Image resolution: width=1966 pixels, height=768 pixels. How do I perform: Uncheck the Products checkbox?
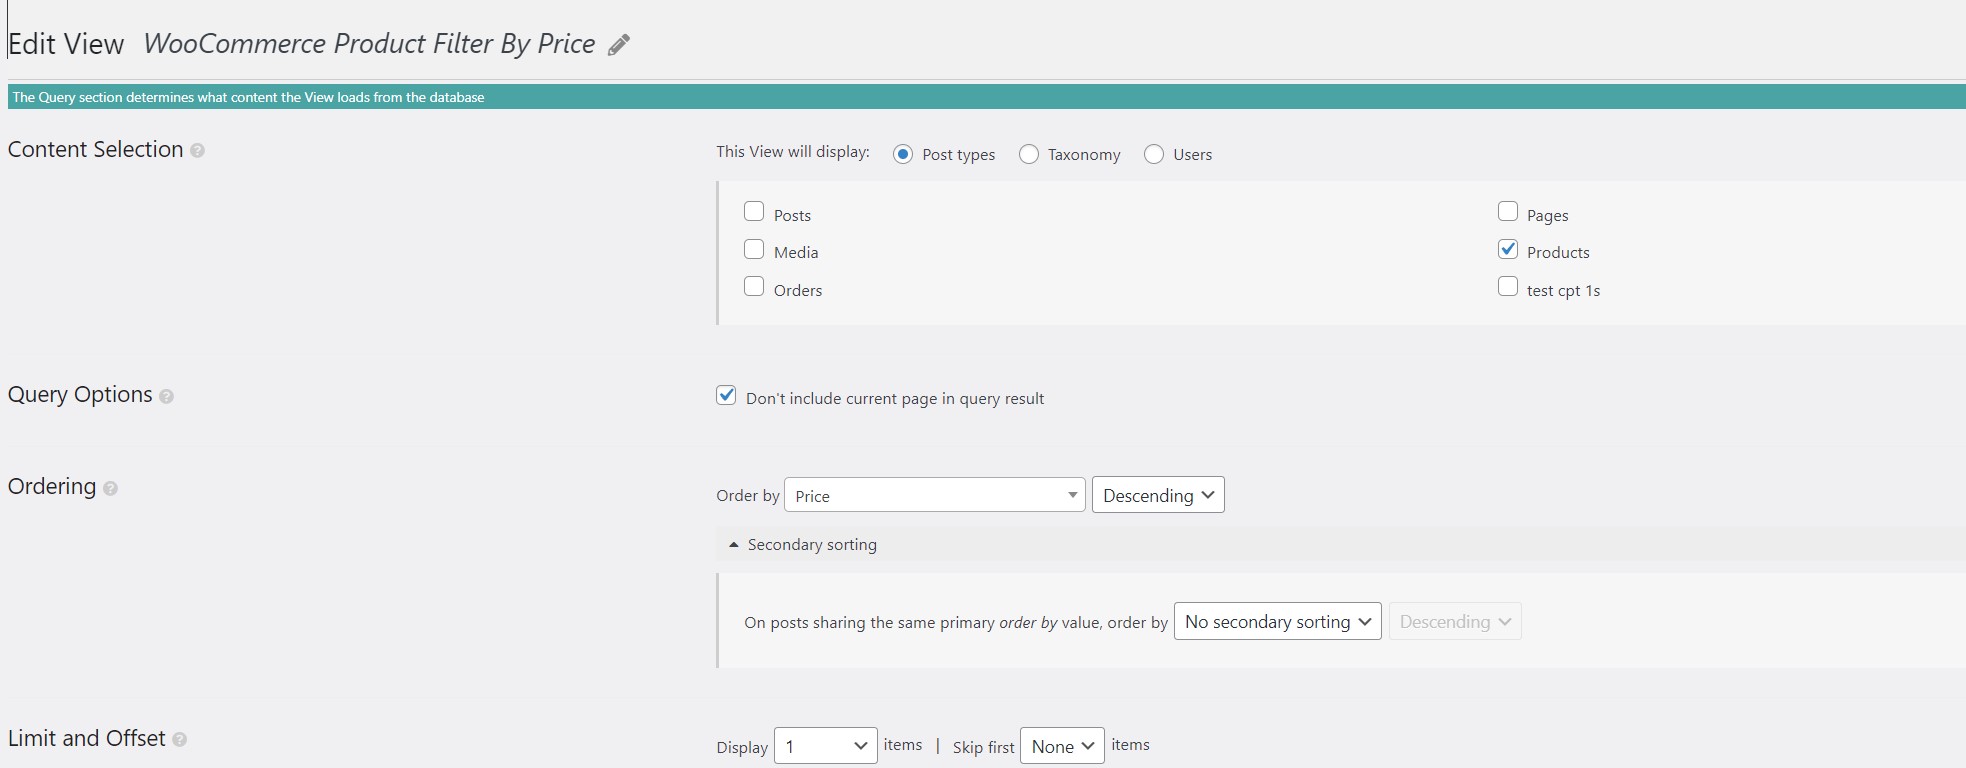(x=1508, y=249)
